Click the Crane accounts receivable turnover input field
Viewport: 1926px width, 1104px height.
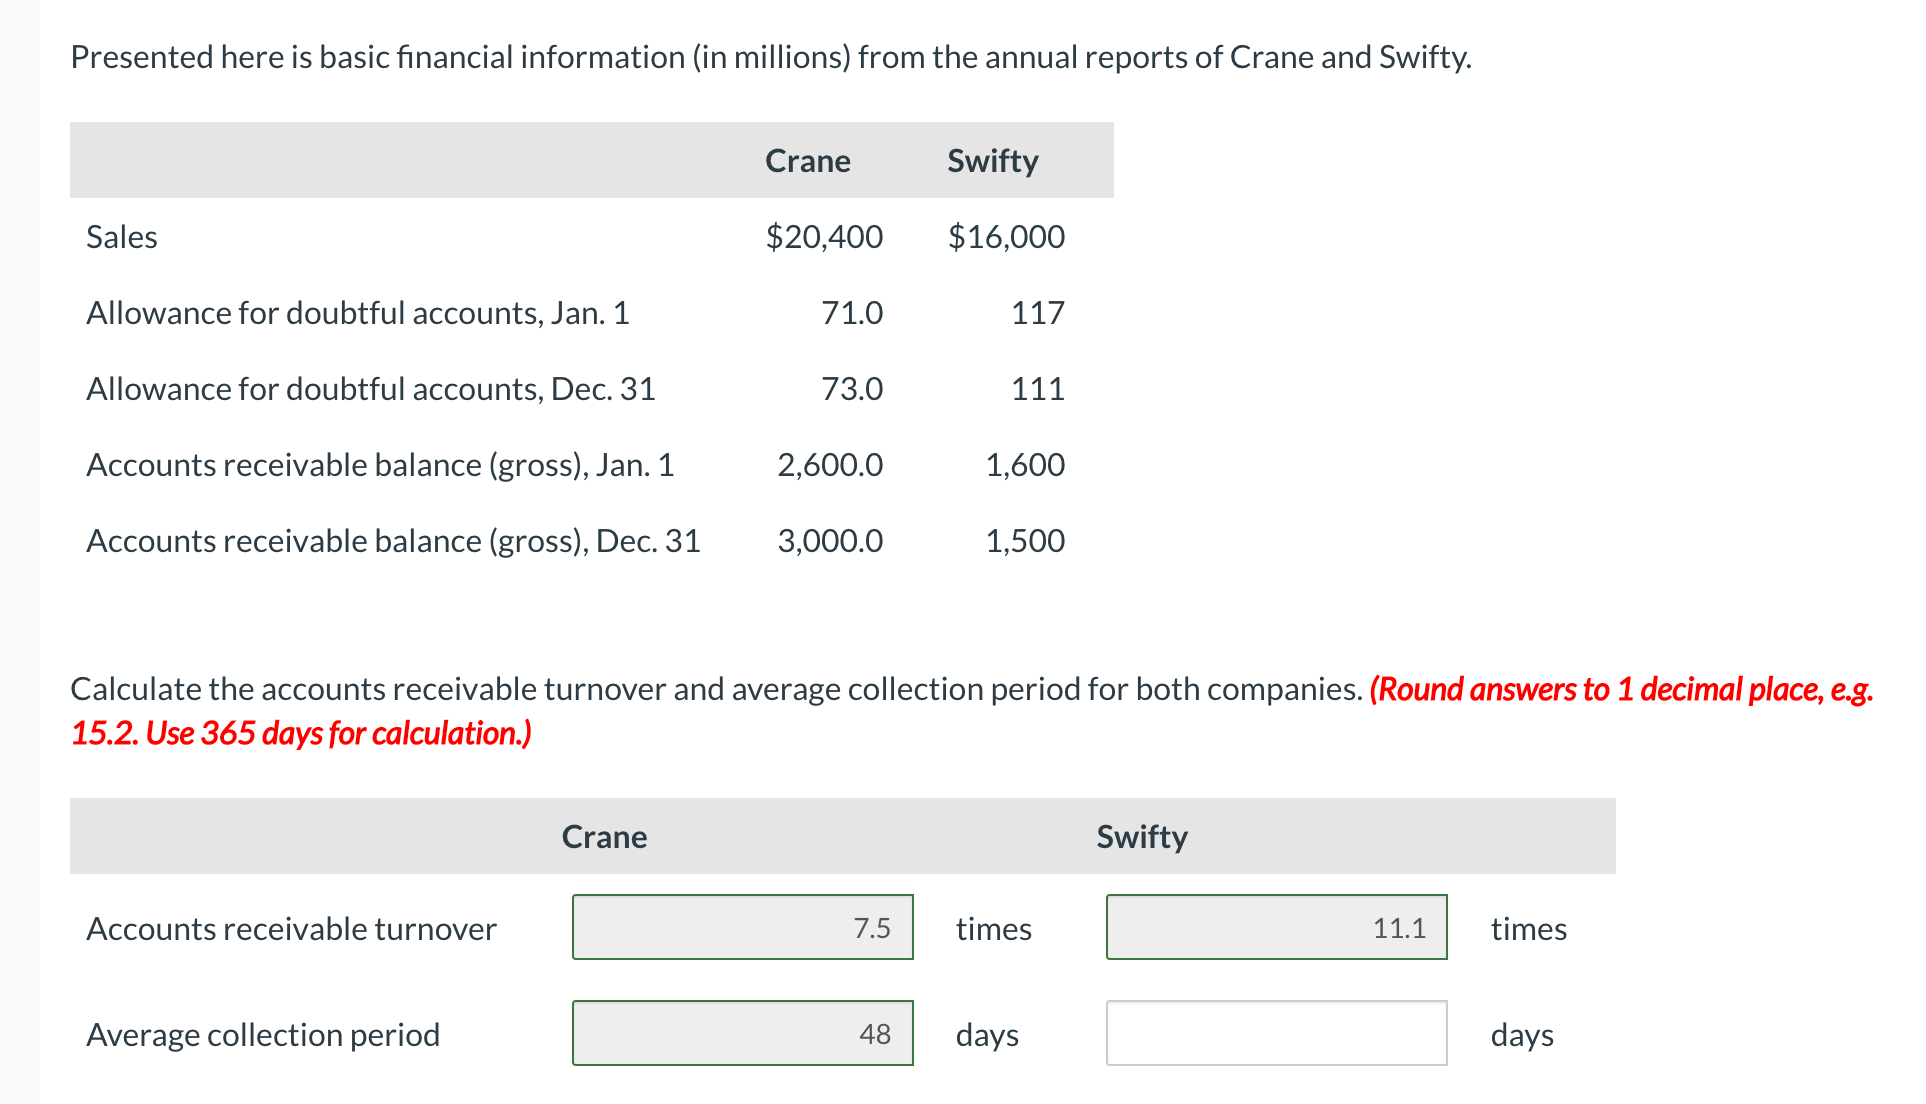point(741,927)
